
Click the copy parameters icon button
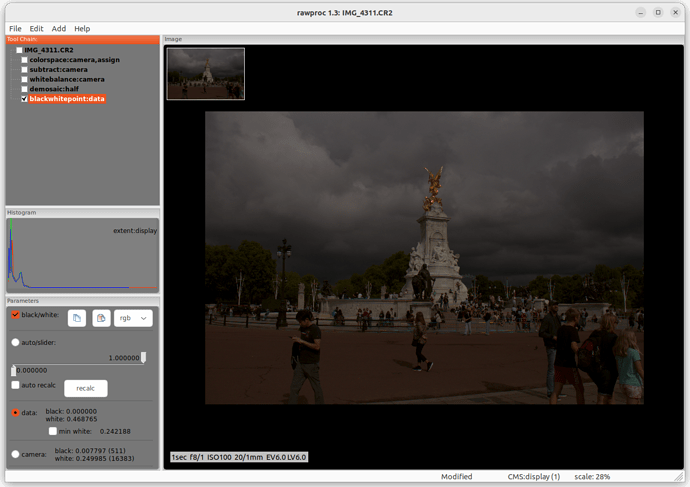(77, 318)
